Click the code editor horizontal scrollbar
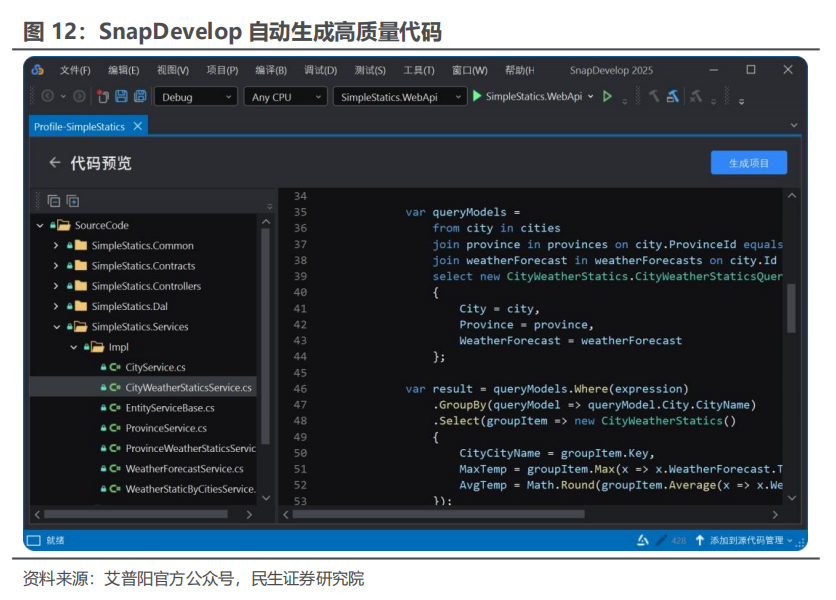Screen dimensions: 836x600 (x=438, y=514)
